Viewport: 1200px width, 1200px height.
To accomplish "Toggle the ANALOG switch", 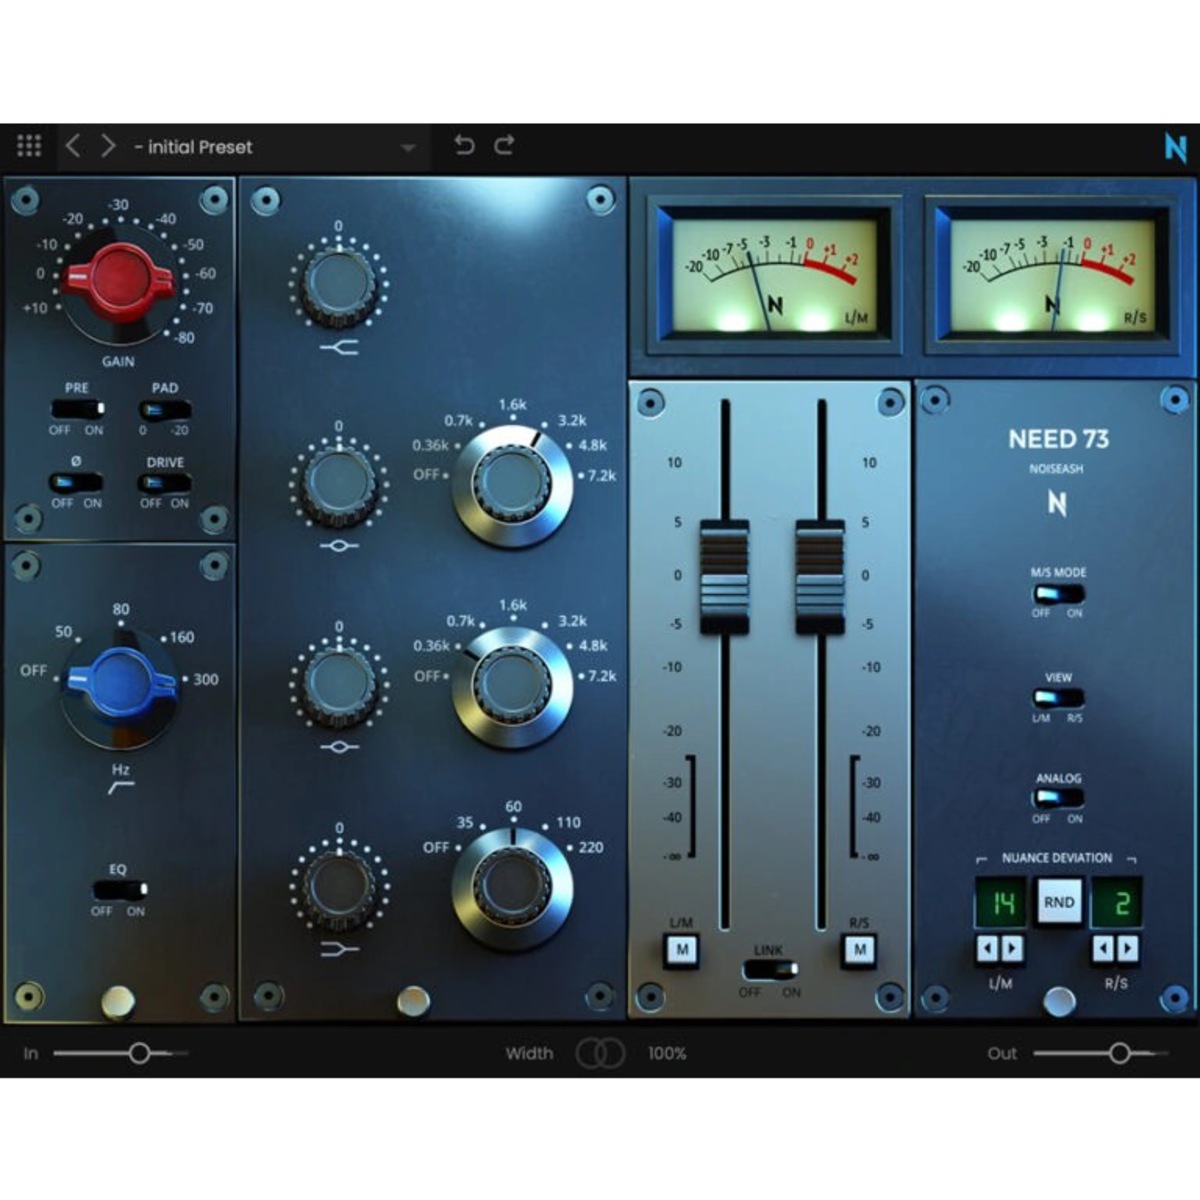I will pos(1058,798).
